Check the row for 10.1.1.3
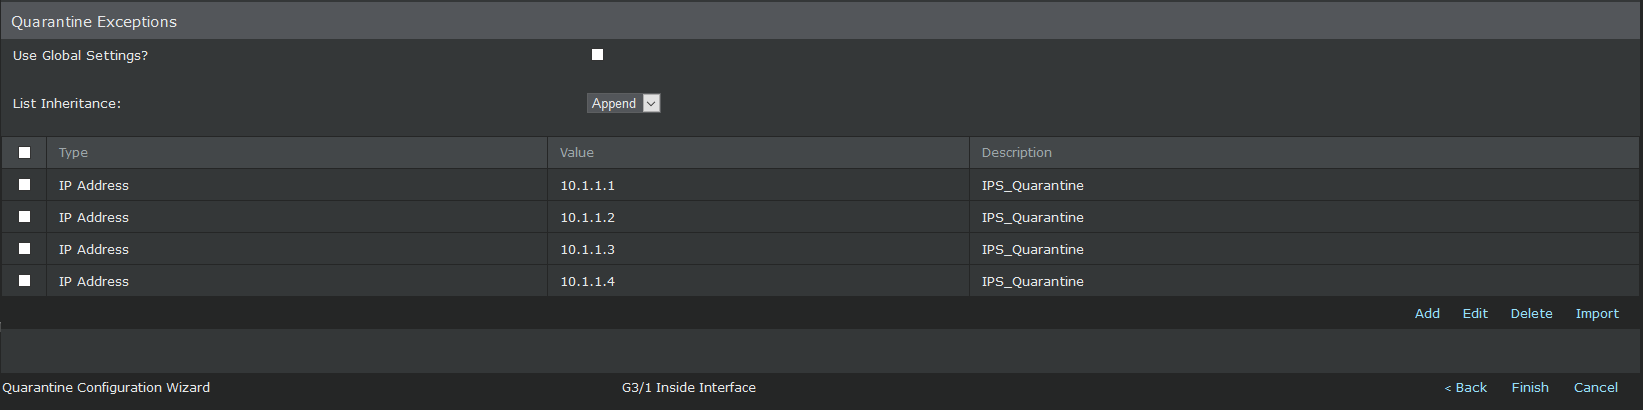 point(24,249)
